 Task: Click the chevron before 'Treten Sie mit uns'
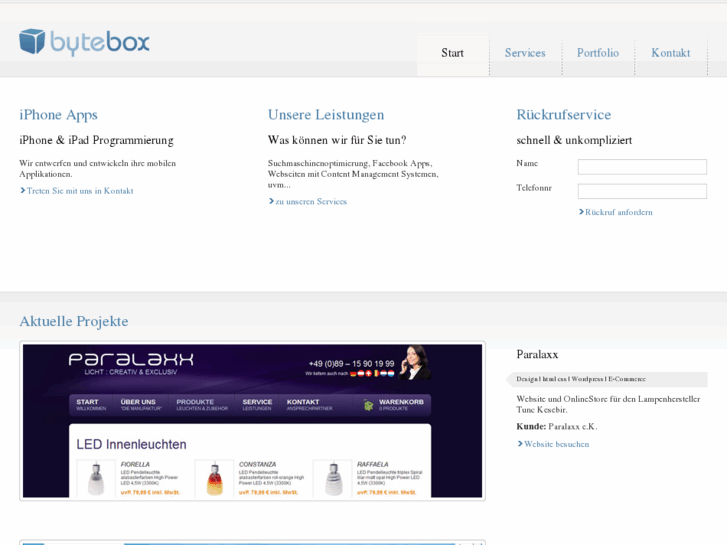click(22, 191)
